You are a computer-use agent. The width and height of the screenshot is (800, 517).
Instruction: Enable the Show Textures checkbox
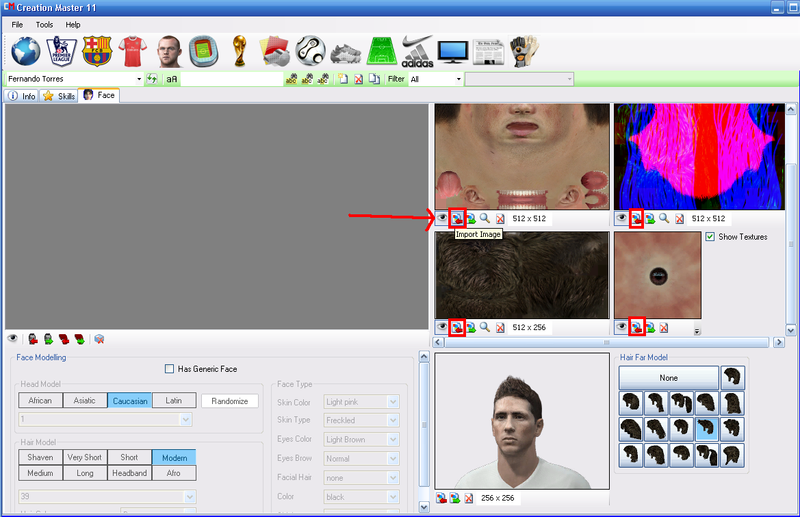click(x=710, y=237)
